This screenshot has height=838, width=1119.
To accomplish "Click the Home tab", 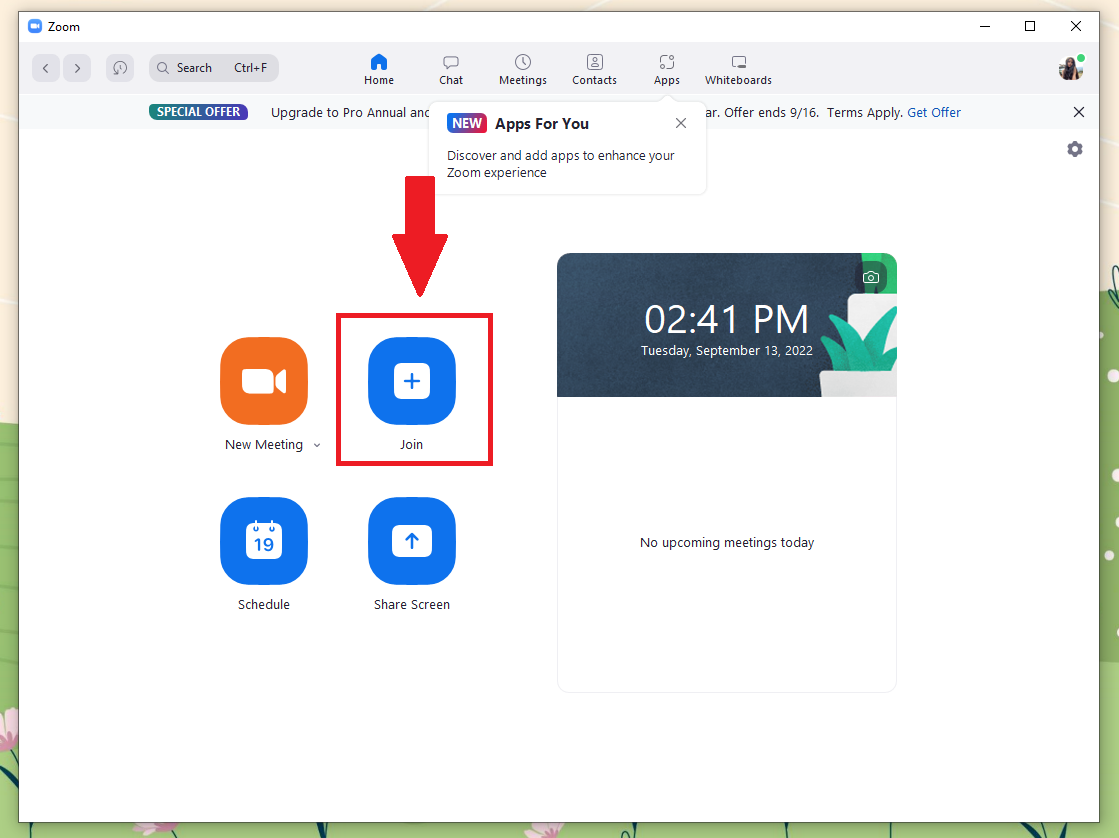I will [x=379, y=69].
